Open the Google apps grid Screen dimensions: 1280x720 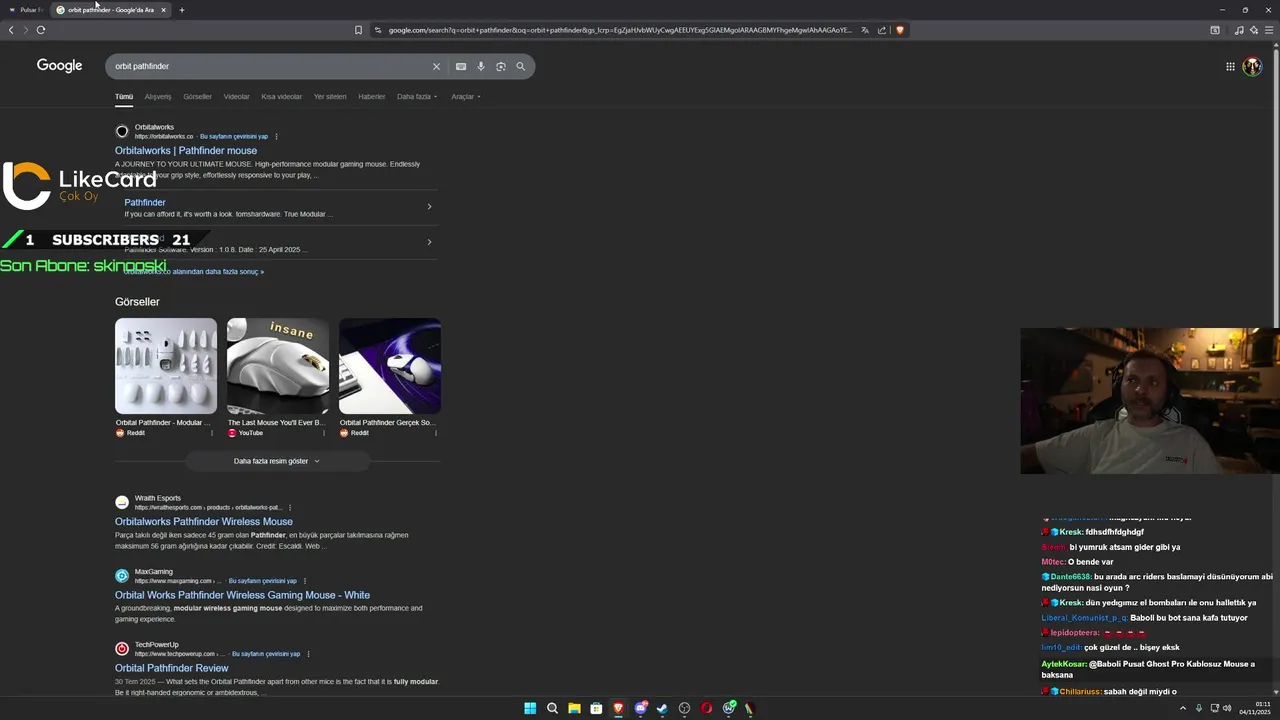tap(1230, 66)
